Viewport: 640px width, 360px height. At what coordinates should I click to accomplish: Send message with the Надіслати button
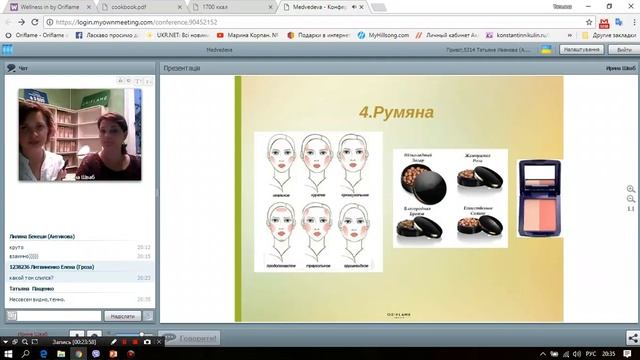[x=122, y=316]
